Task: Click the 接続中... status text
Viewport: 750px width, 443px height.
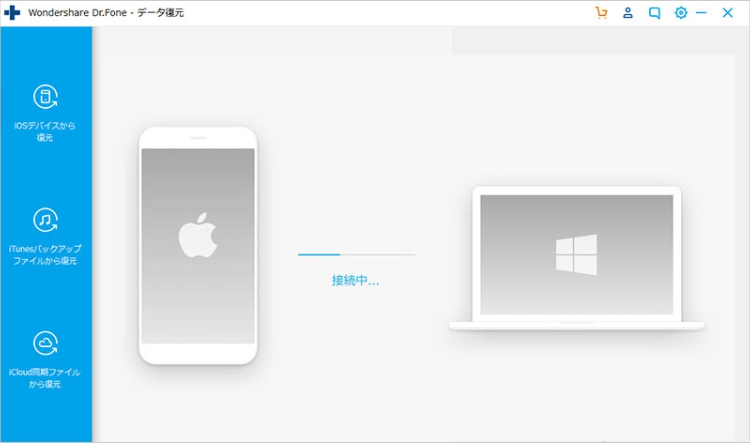Action: (355, 280)
